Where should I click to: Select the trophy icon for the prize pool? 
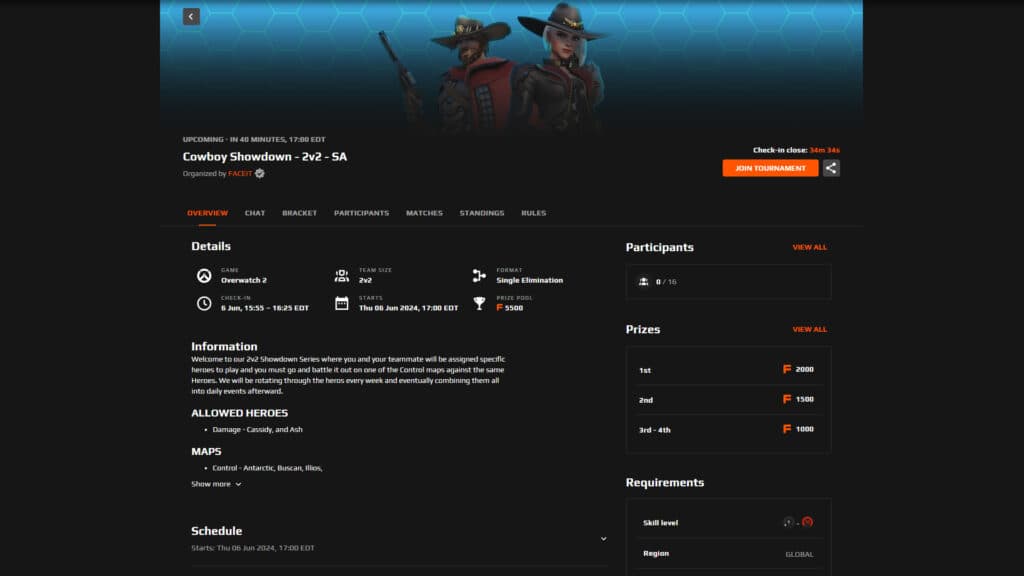480,302
